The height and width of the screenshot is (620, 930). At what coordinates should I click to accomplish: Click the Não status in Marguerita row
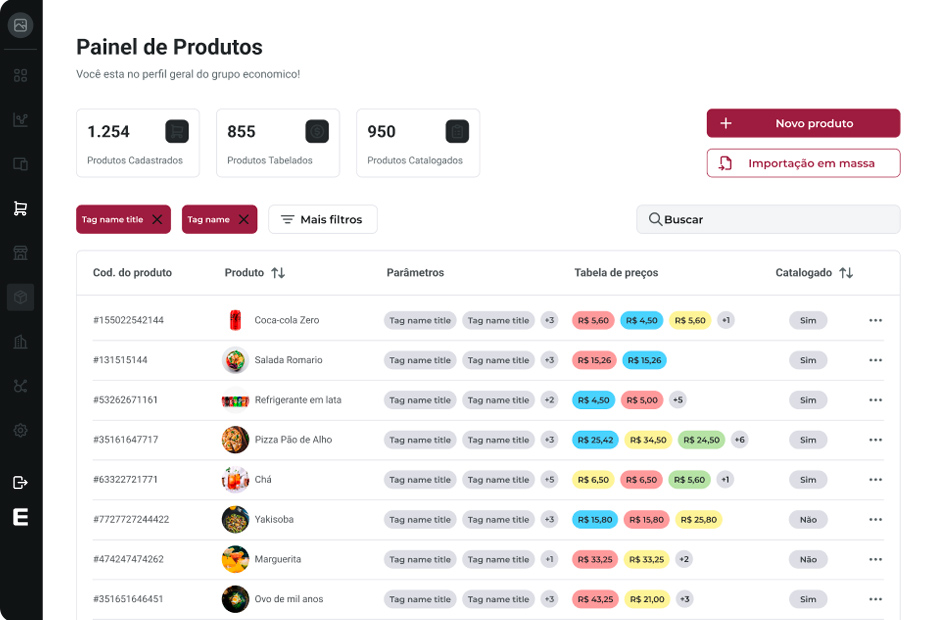(808, 559)
